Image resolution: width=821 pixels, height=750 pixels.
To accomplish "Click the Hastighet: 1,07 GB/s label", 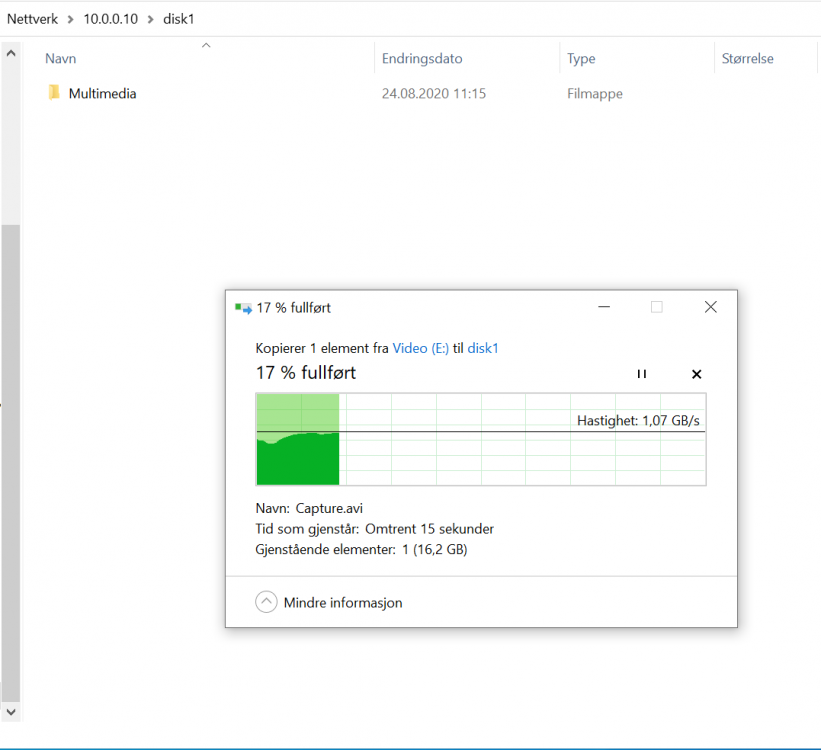I will 638,421.
